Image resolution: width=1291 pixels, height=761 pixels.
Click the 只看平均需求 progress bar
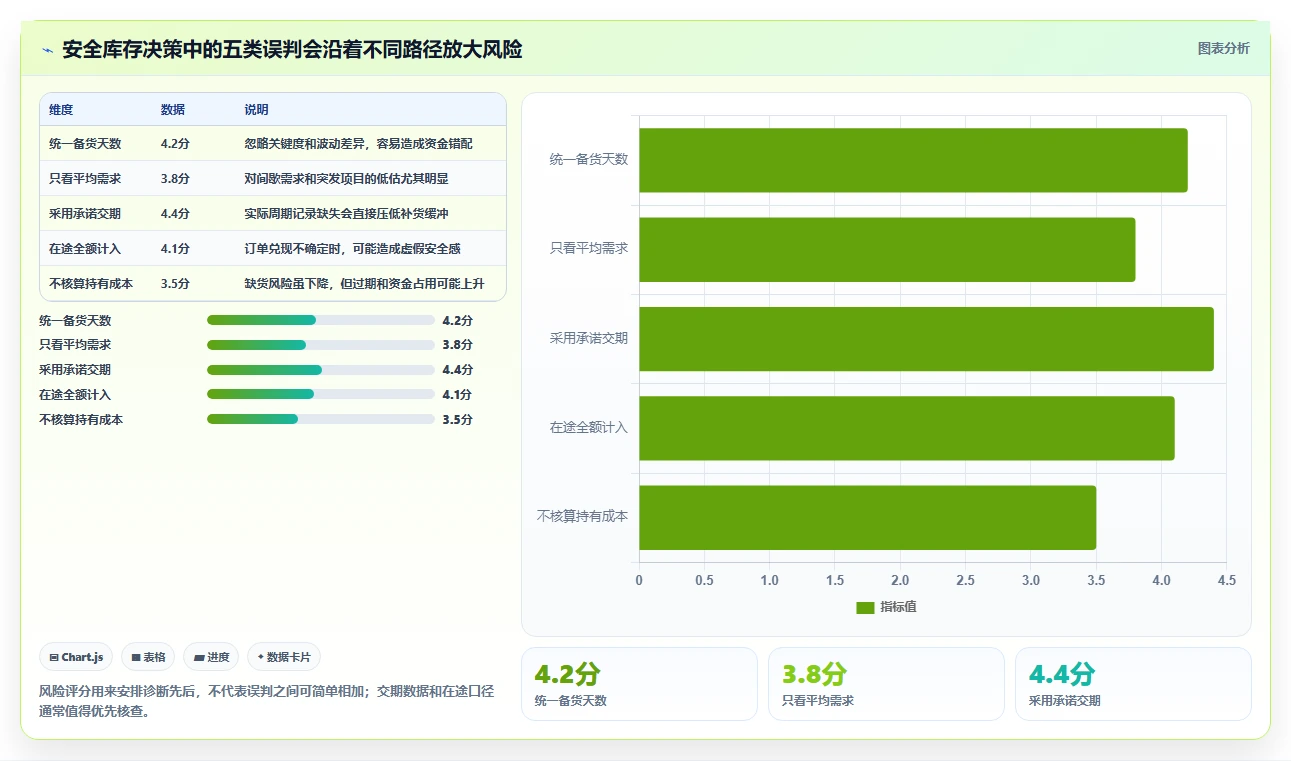320,345
